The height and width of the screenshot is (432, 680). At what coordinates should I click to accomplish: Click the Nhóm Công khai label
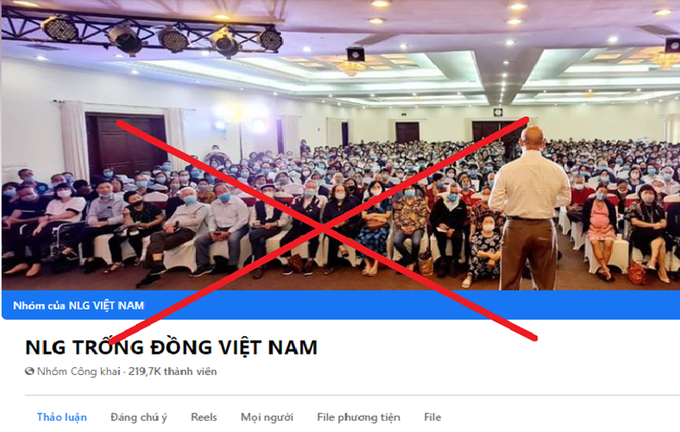pyautogui.click(x=78, y=372)
